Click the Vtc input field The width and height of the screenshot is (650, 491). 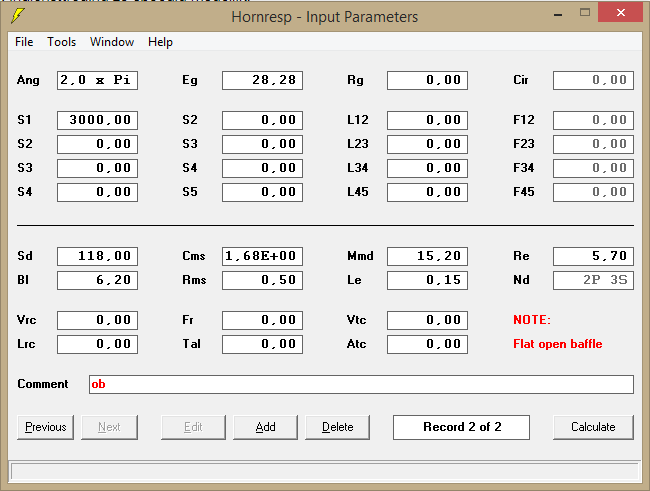pos(427,321)
